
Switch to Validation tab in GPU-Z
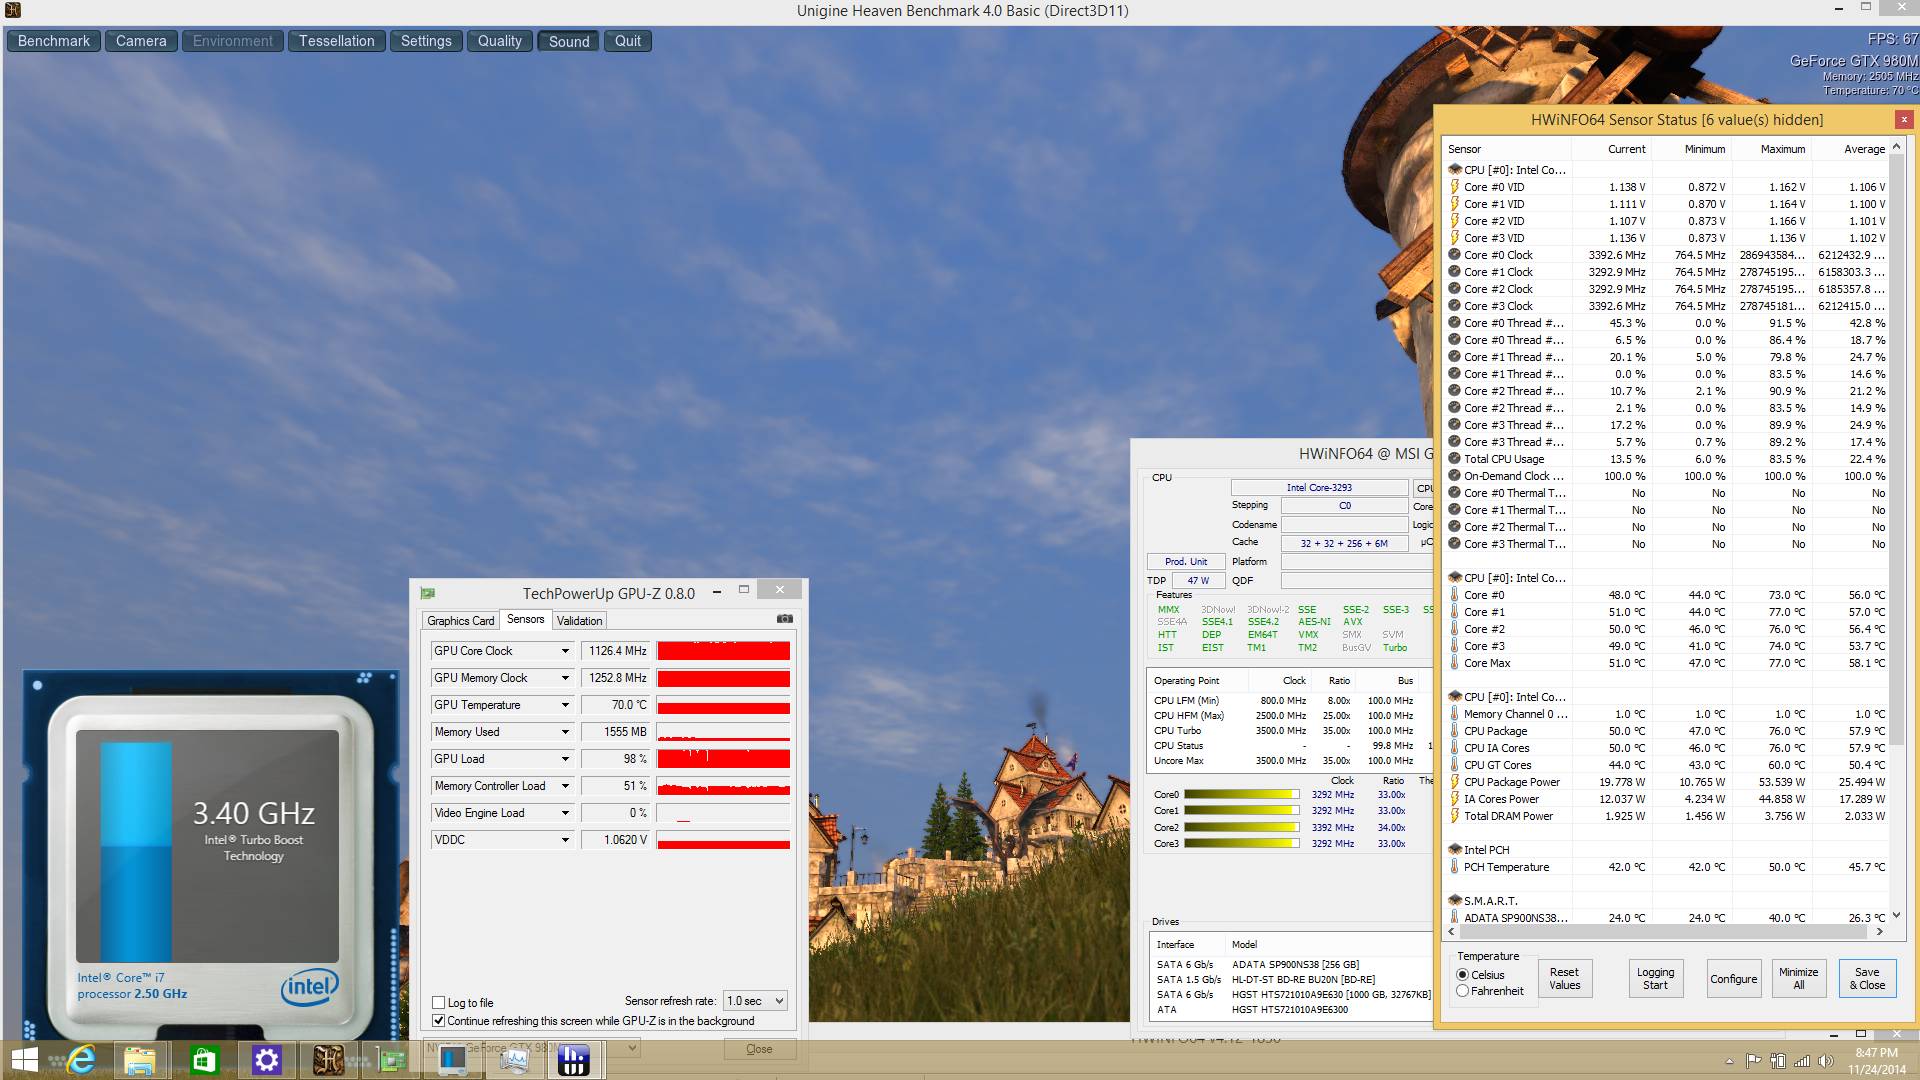pyautogui.click(x=579, y=621)
